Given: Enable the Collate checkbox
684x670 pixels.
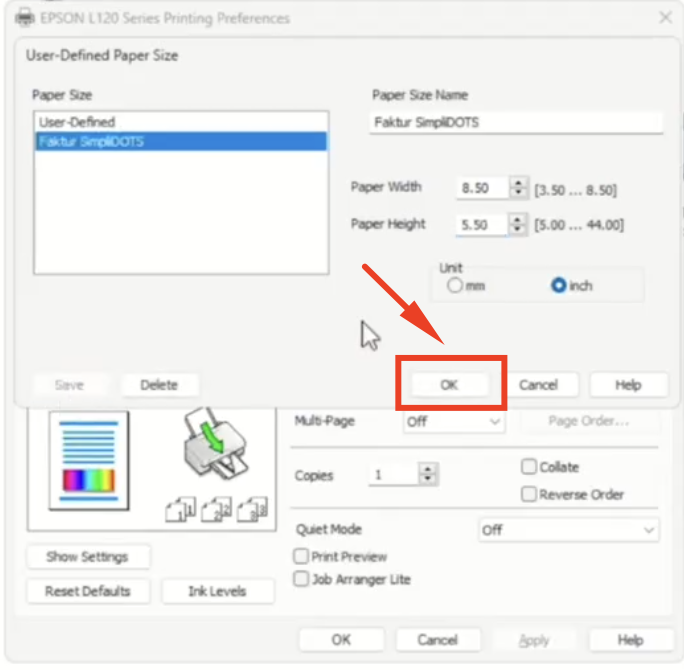Looking at the screenshot, I should click(529, 467).
